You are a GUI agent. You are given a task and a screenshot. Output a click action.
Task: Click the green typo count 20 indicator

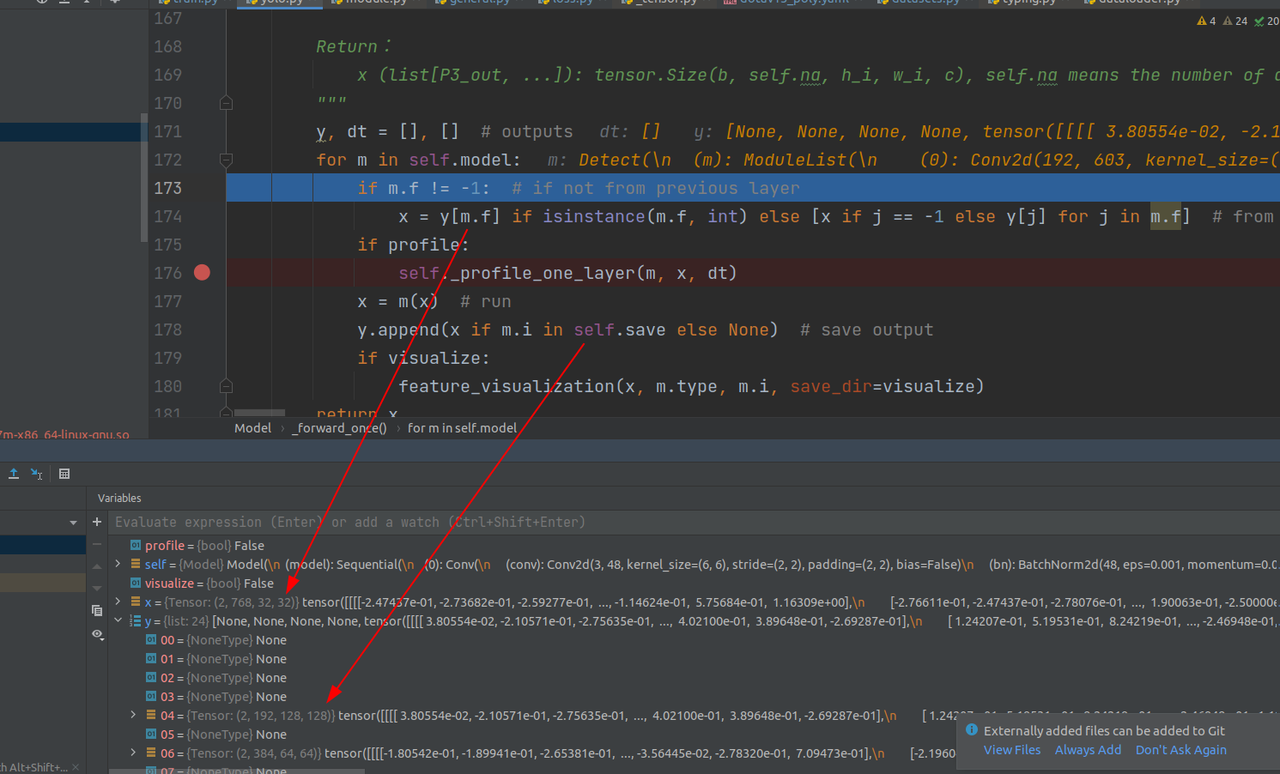coord(1266,21)
